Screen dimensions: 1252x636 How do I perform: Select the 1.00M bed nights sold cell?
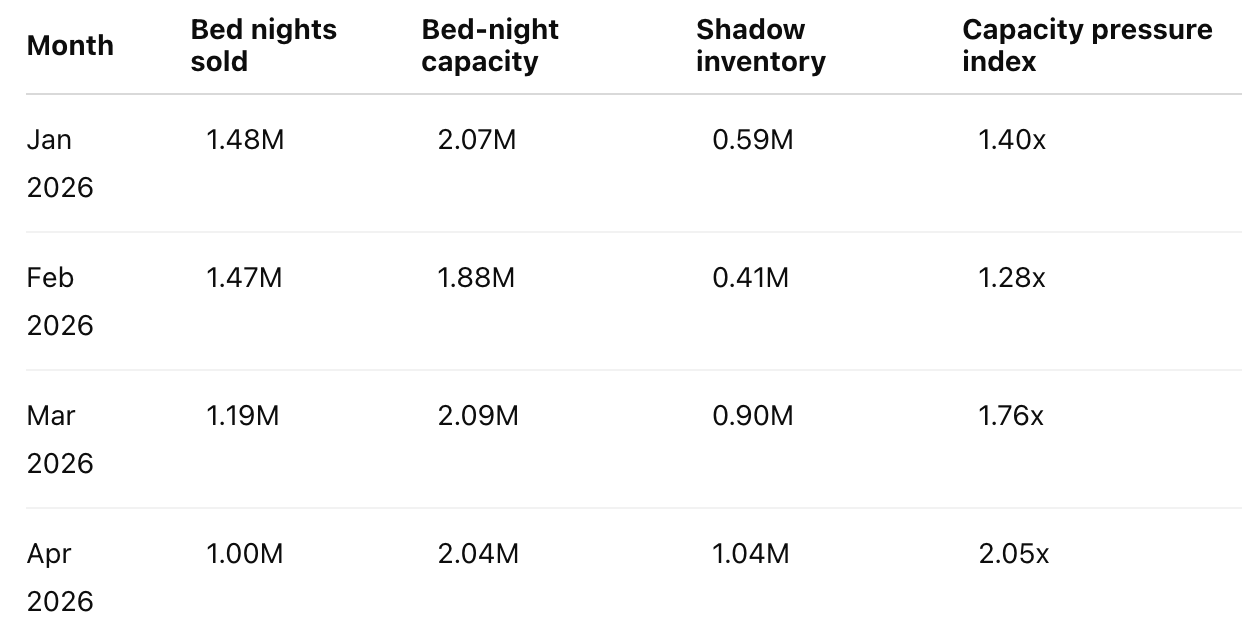245,554
